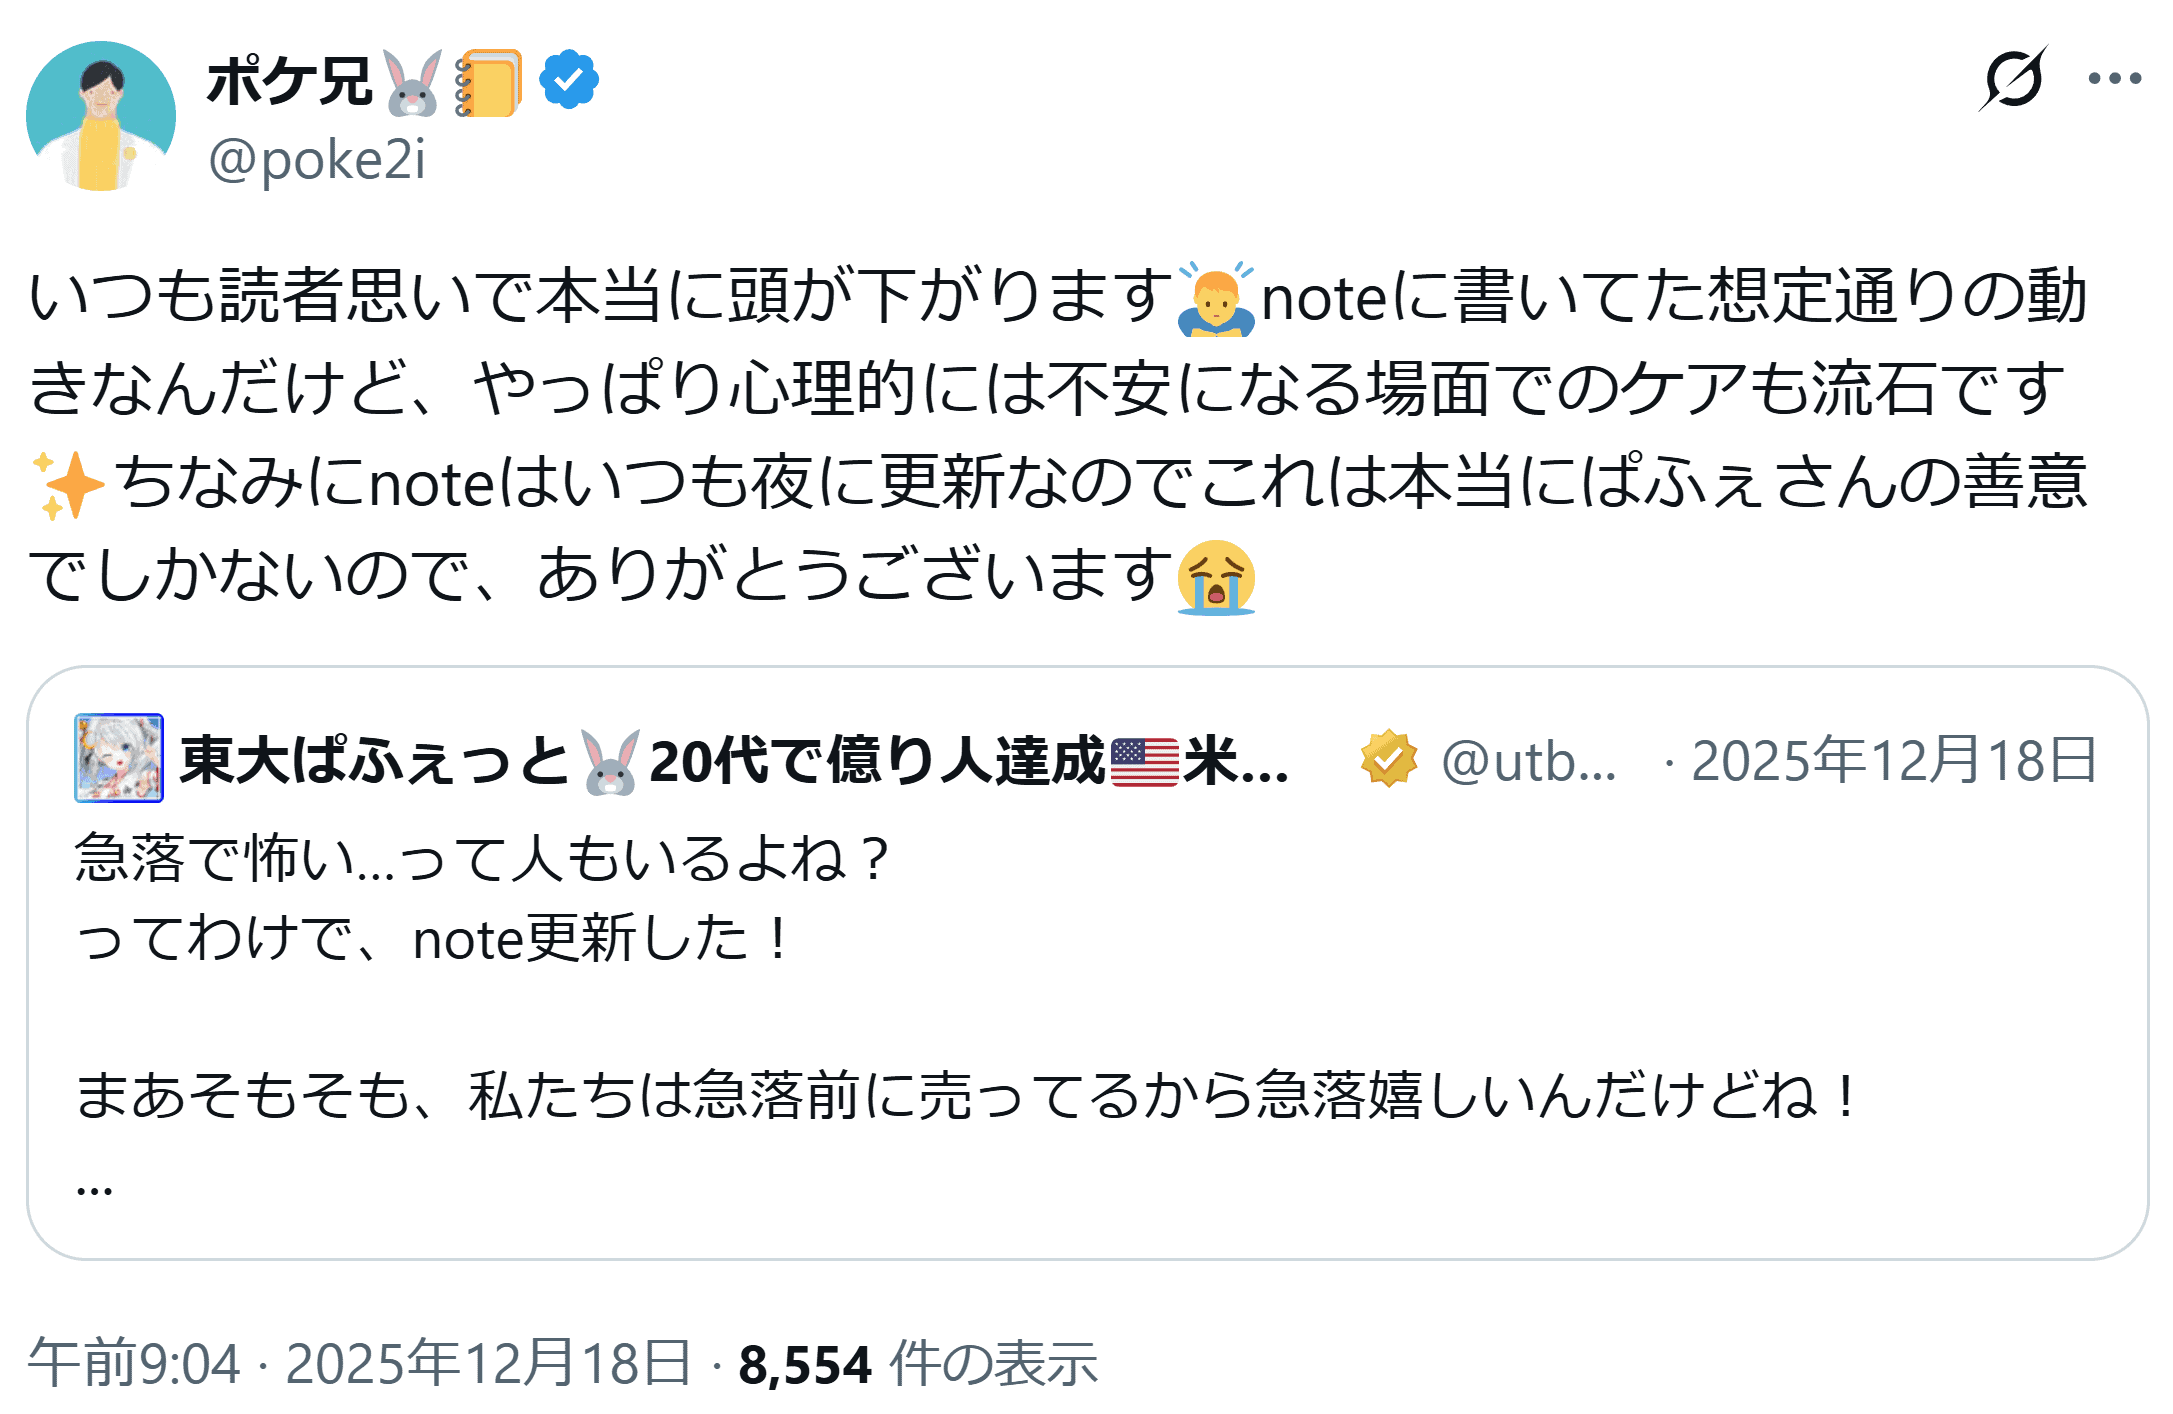
Task: Click the bowing person emoji in post
Action: pyautogui.click(x=1215, y=299)
